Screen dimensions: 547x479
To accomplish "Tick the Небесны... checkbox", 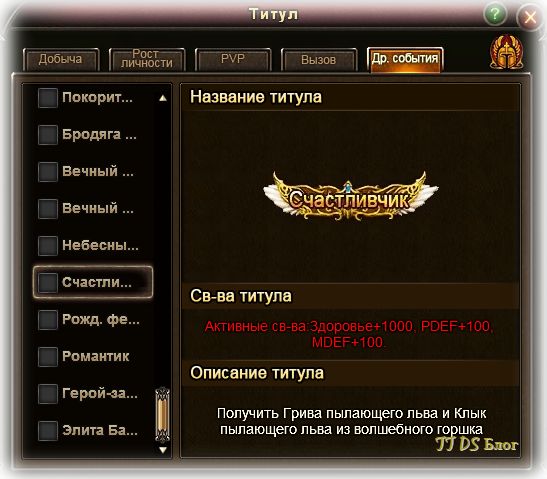I will [48, 246].
